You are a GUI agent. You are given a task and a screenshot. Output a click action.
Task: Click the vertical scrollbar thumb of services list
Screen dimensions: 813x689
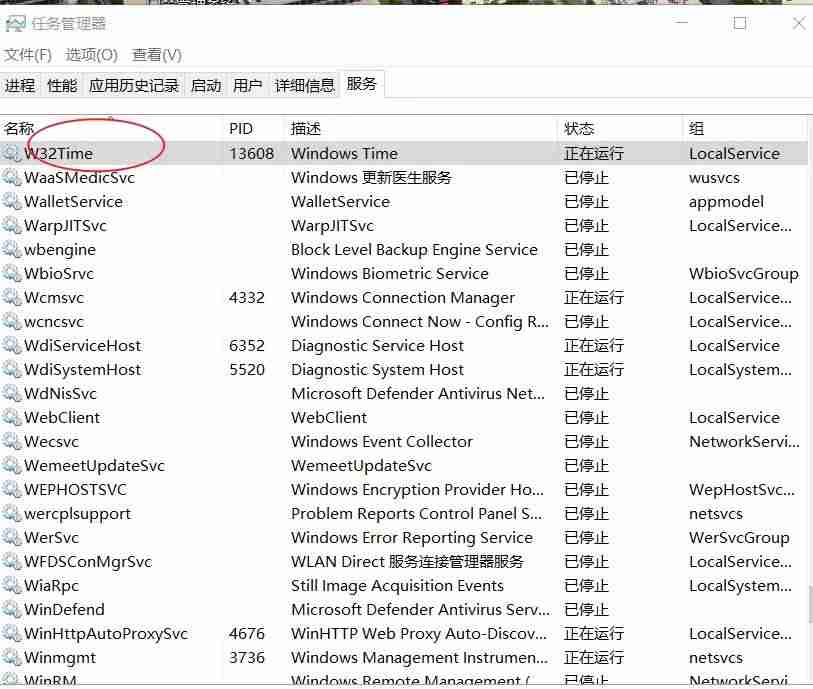[810, 604]
